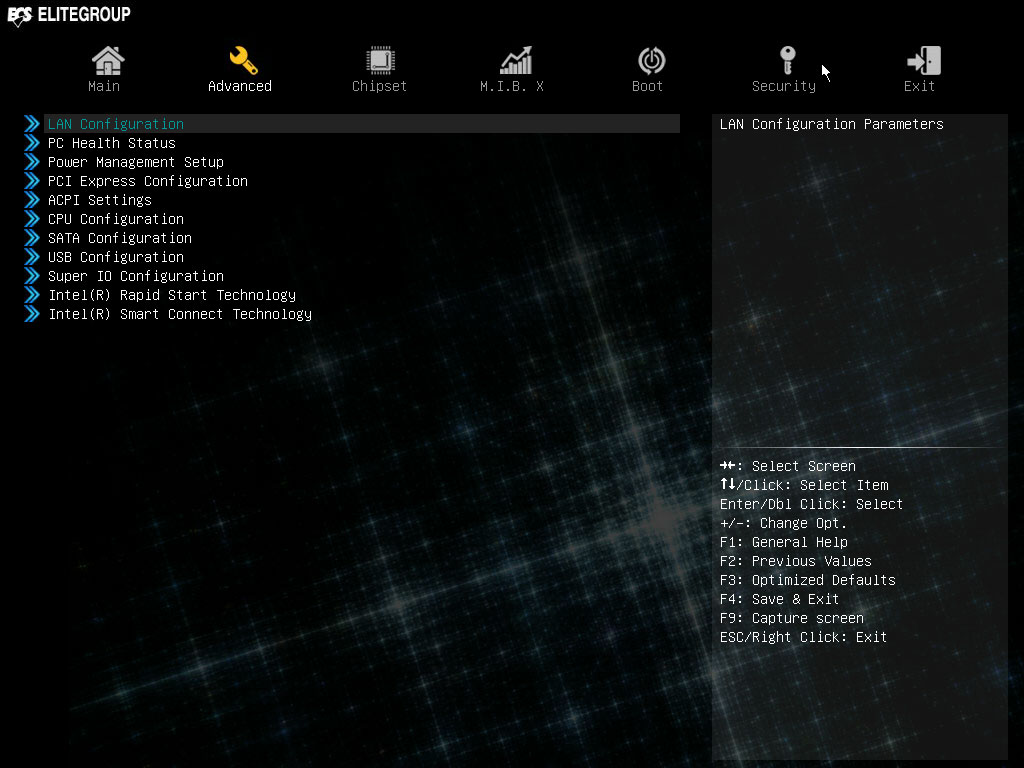The image size is (1024, 768).
Task: Switch to the Chipset tab label
Action: (379, 86)
